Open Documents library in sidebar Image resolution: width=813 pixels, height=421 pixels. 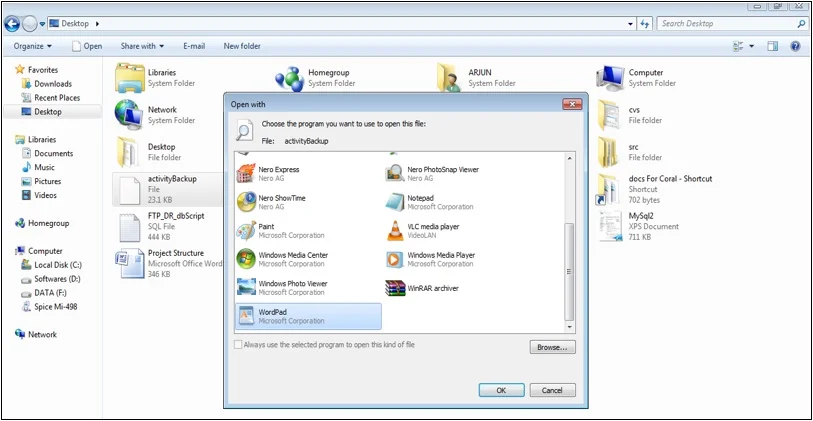pyautogui.click(x=47, y=153)
